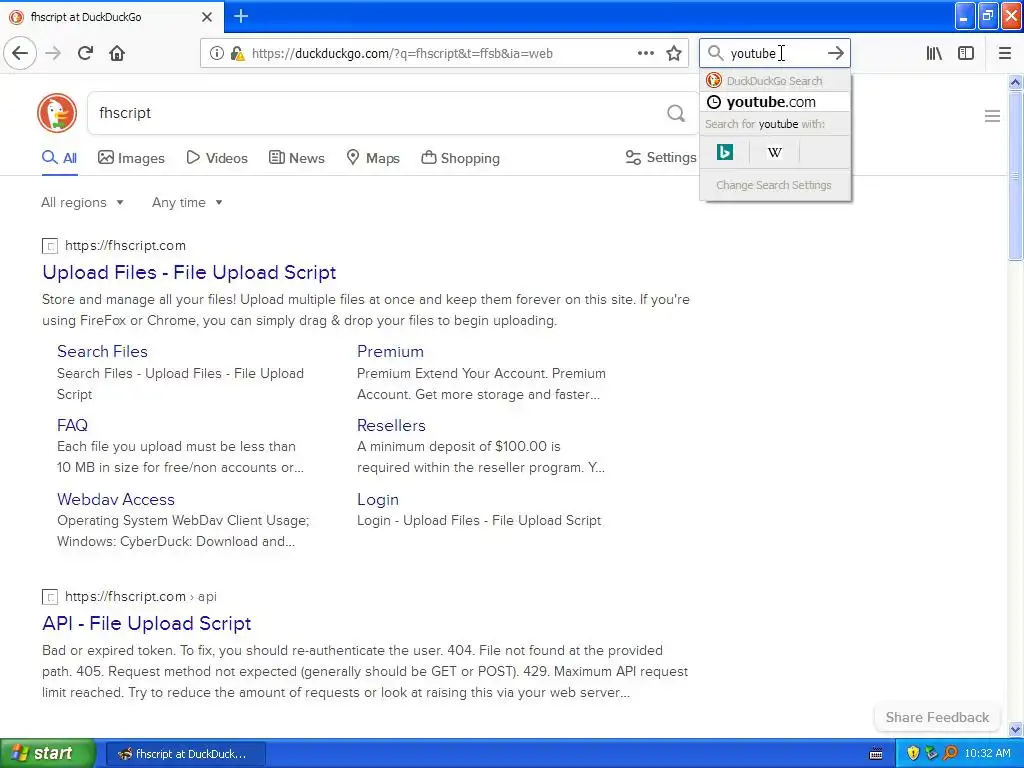The image size is (1024, 768).
Task: Open a new browser tab
Action: pyautogui.click(x=241, y=16)
